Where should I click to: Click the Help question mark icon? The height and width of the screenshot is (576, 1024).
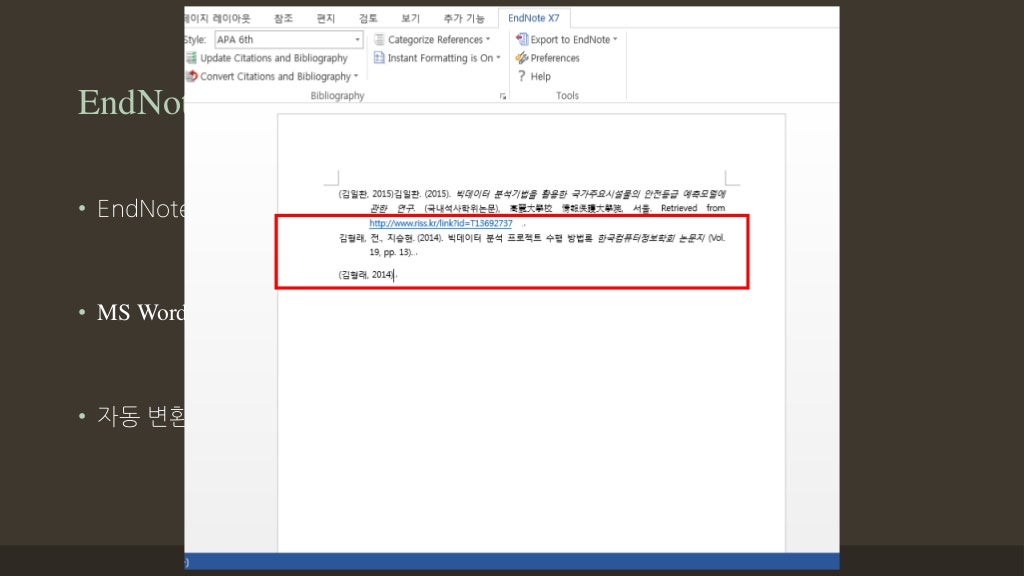(521, 76)
